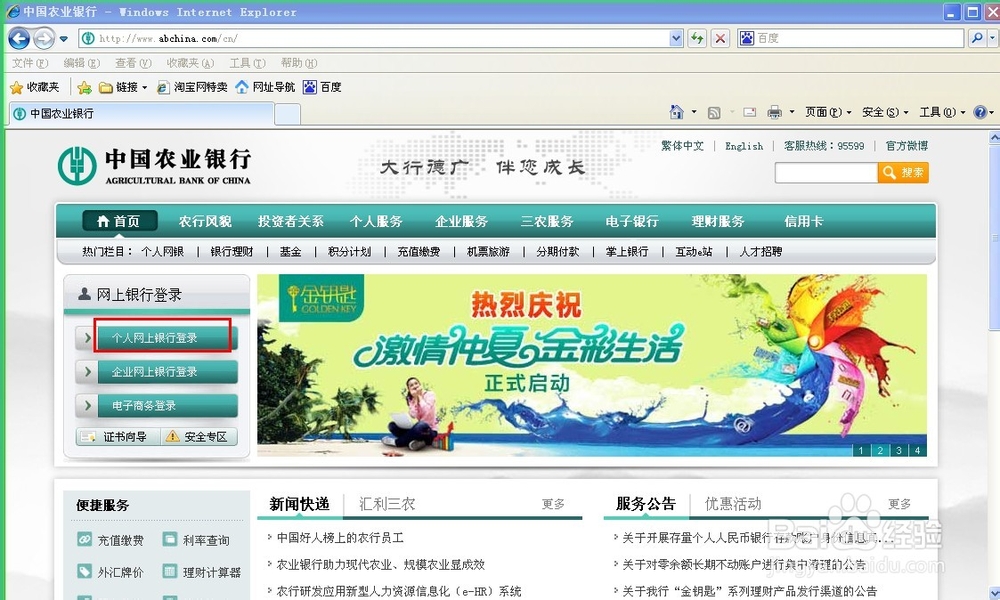Open 电子银行 navigation item
Image resolution: width=1000 pixels, height=600 pixels.
click(x=632, y=221)
